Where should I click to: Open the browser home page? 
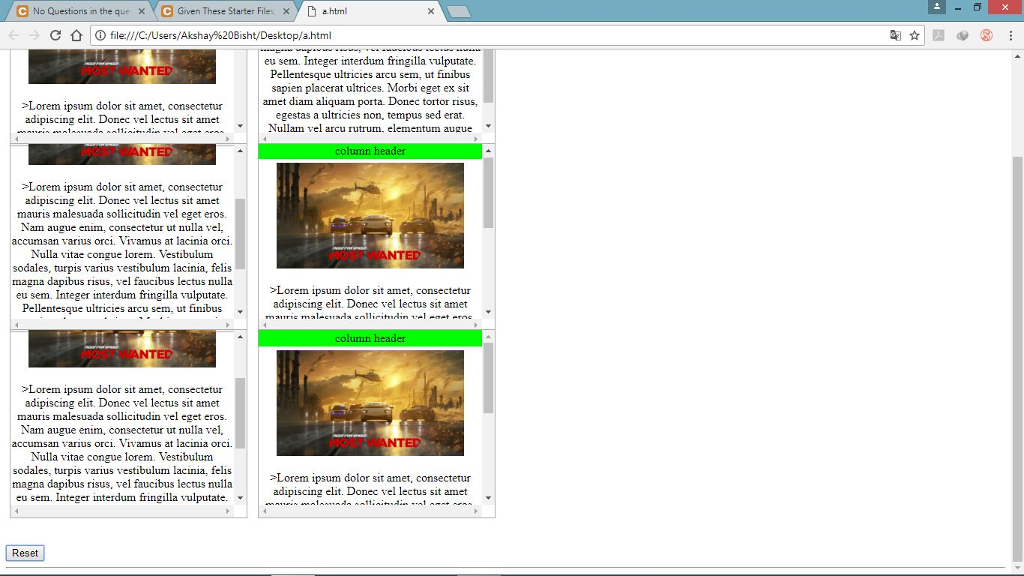(76, 35)
